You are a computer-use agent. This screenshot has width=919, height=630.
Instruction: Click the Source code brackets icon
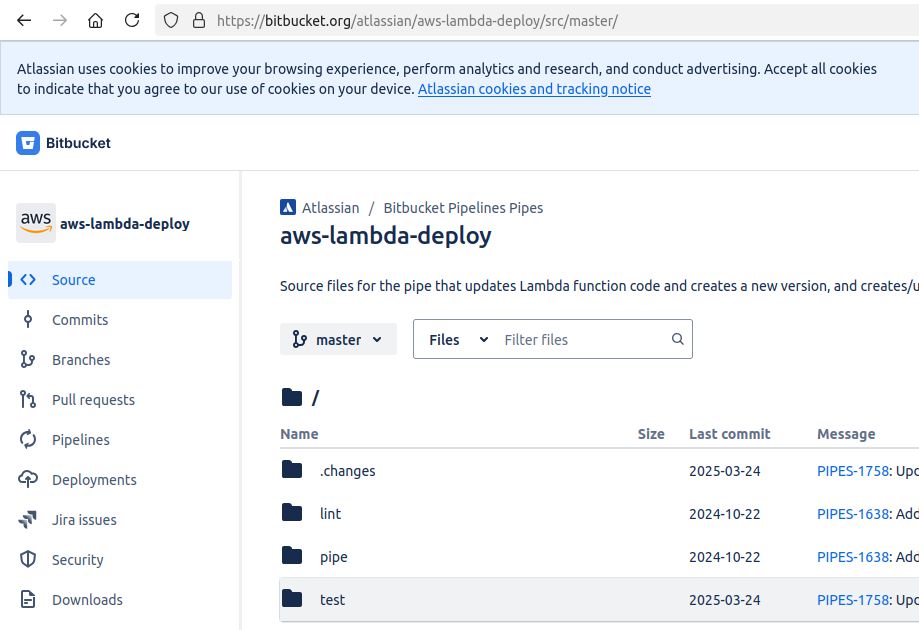(28, 280)
